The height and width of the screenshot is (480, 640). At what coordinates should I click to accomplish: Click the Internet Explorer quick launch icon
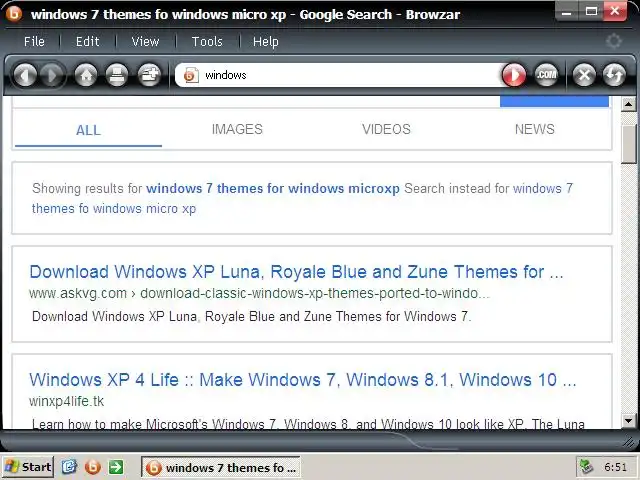point(69,467)
